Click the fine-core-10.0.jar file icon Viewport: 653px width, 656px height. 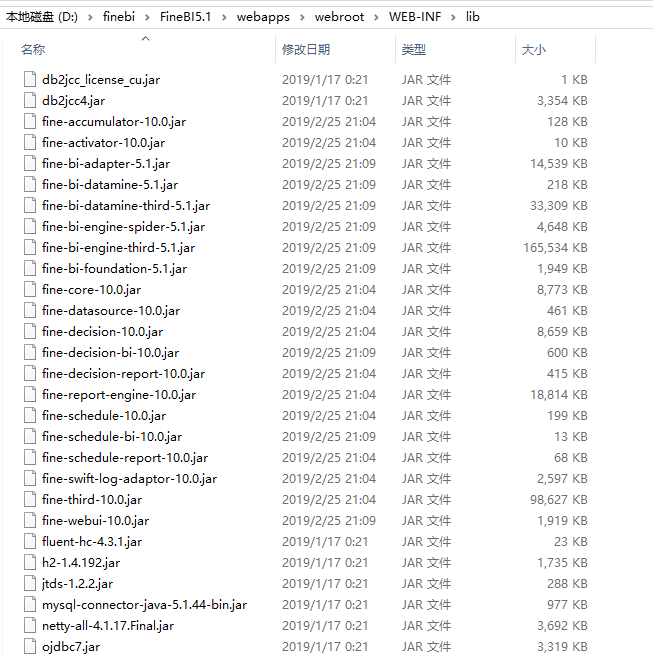(30, 289)
